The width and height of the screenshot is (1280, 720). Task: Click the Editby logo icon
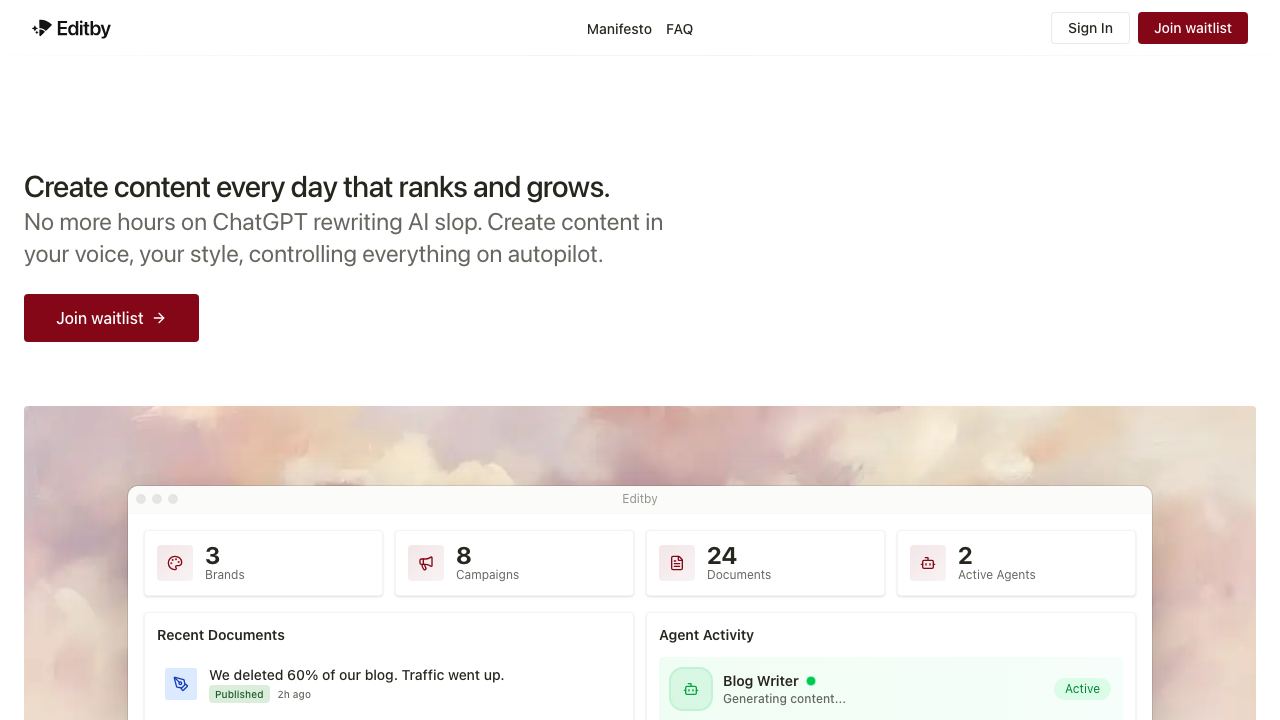(42, 28)
